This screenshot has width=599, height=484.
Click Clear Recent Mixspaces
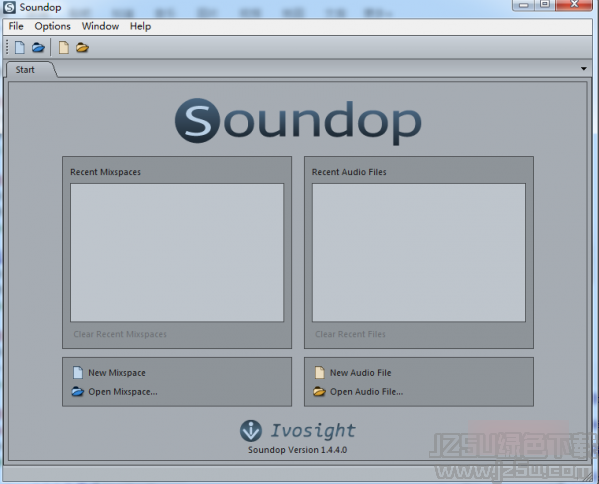120,334
